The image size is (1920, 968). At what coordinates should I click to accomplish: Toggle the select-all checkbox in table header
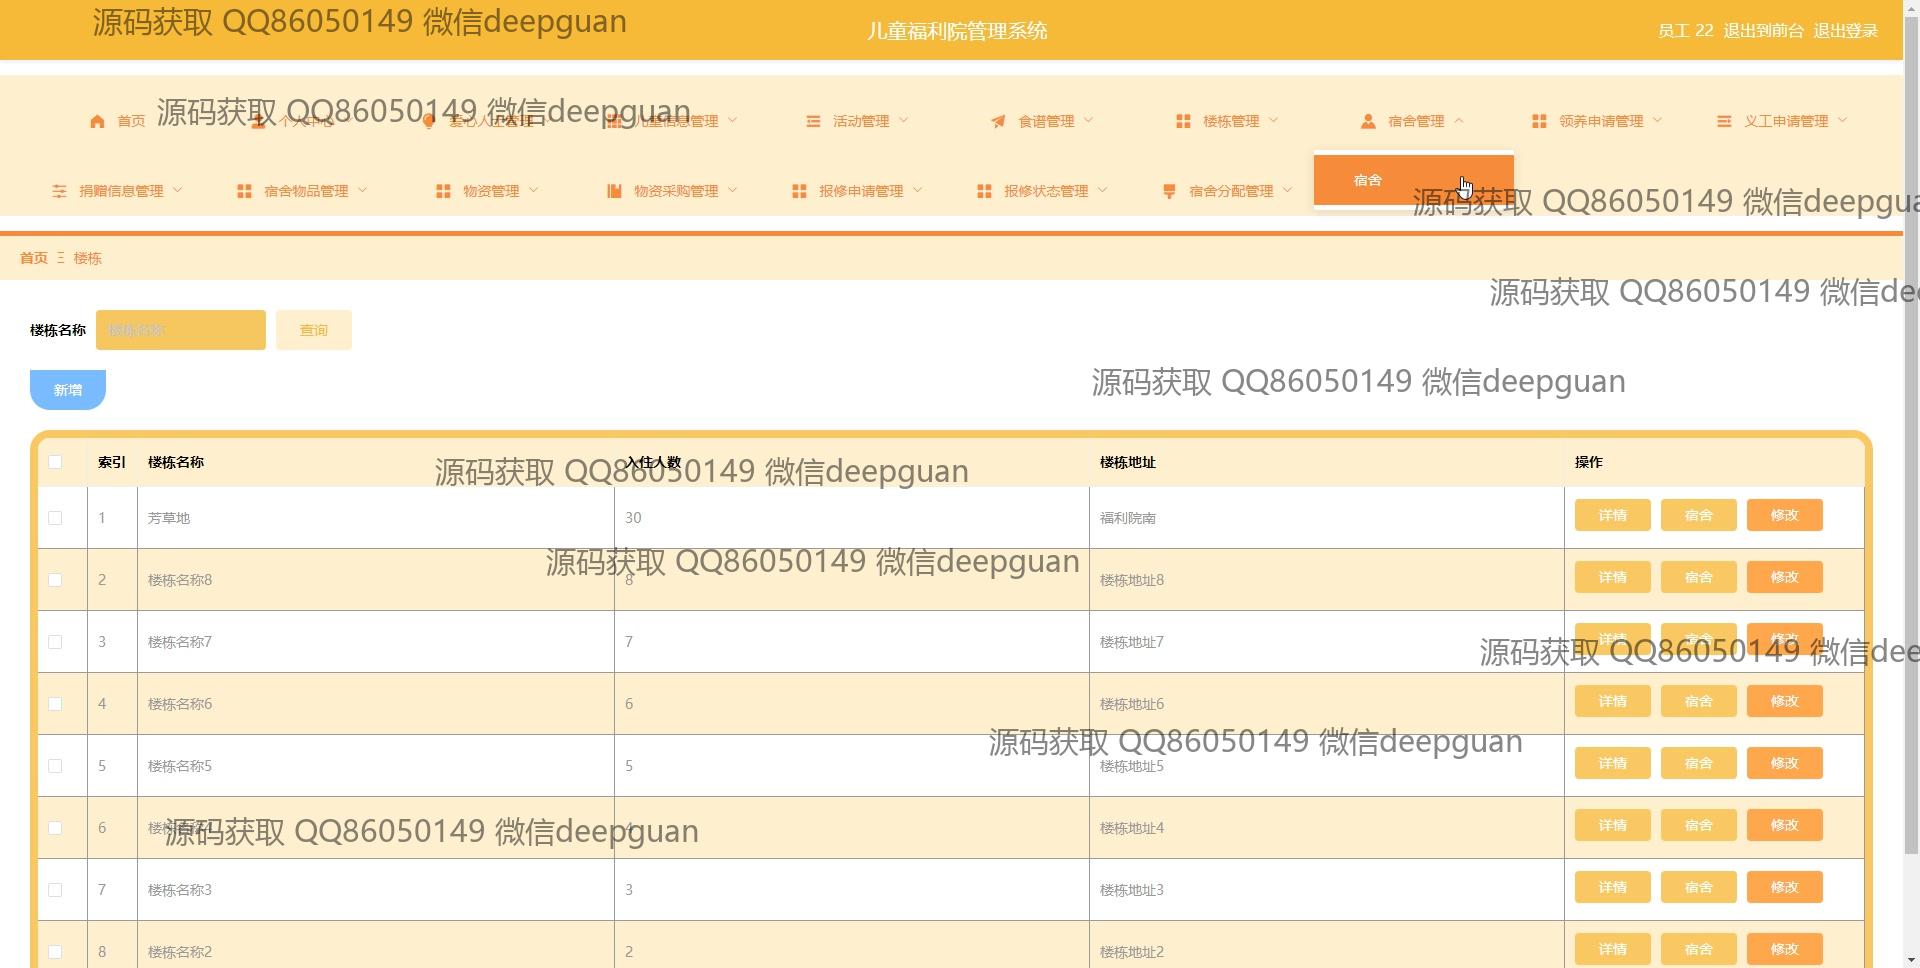coord(55,462)
